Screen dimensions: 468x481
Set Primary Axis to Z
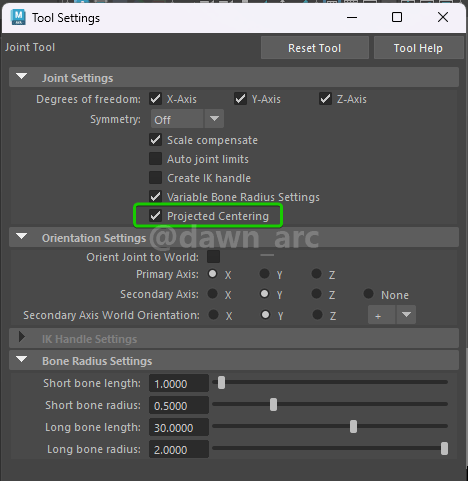tap(316, 274)
